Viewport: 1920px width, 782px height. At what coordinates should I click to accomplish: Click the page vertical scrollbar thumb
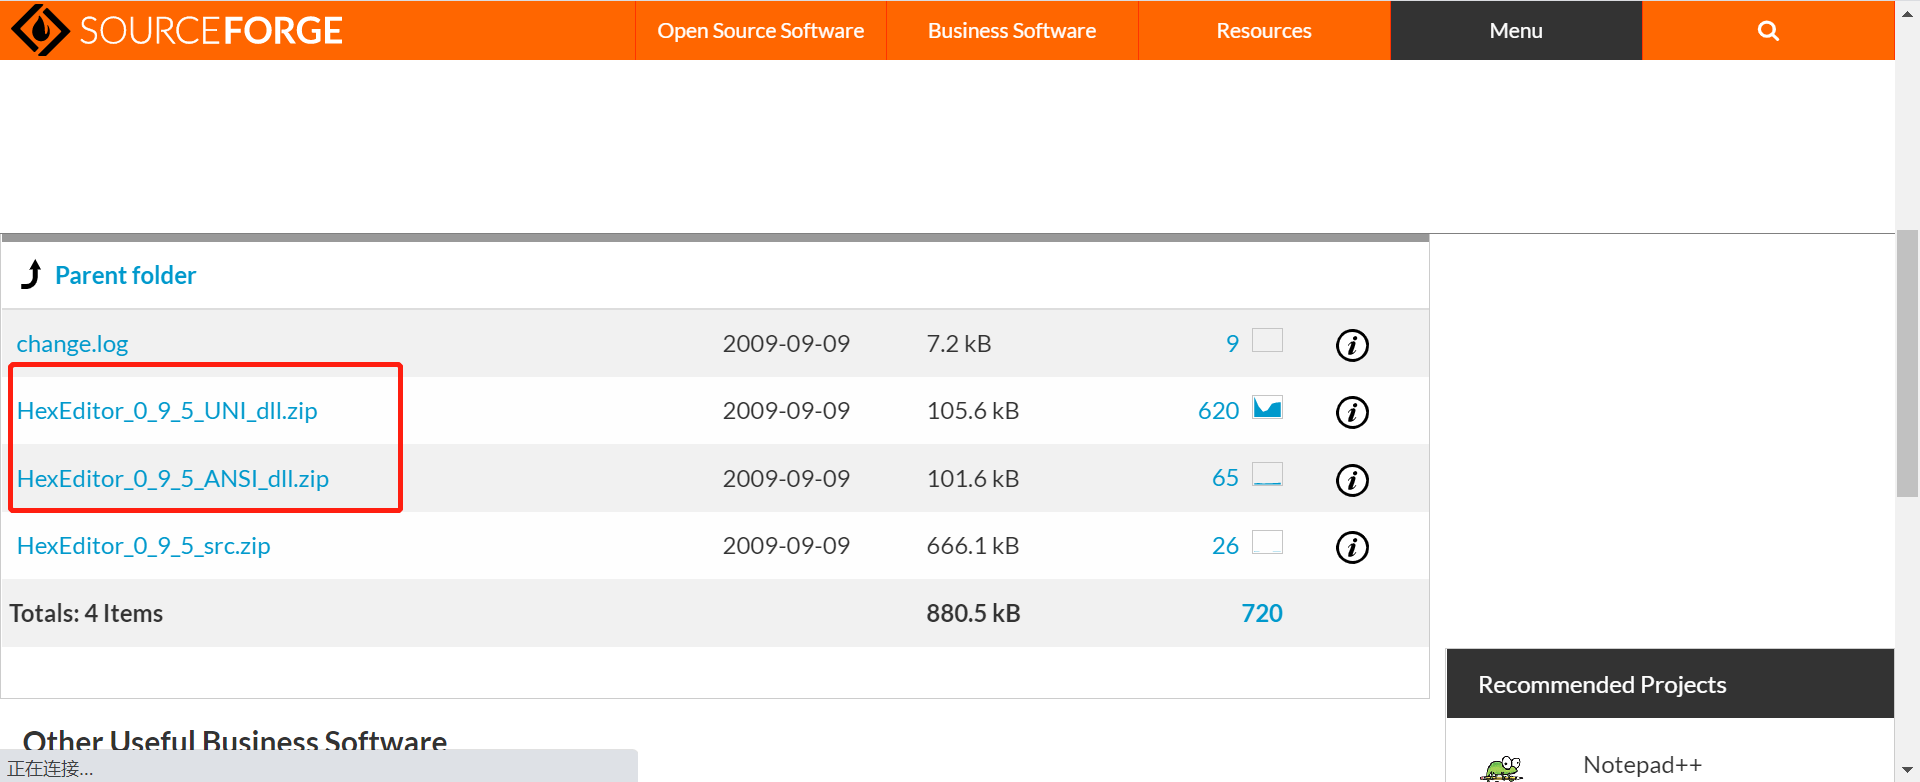pos(1907,363)
